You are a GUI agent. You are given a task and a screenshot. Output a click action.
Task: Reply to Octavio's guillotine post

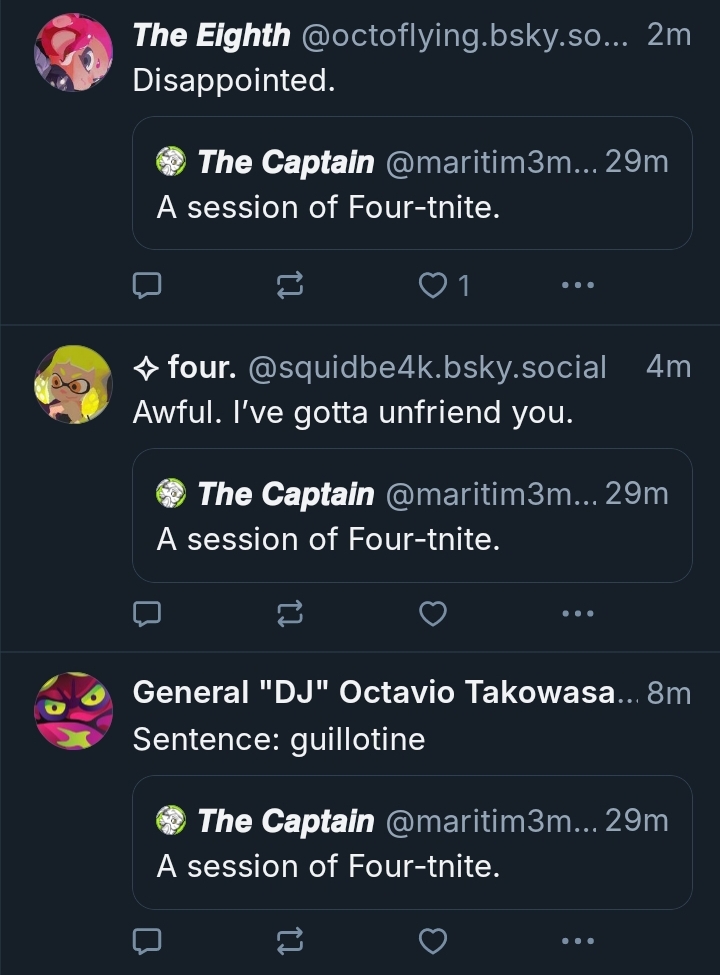click(x=147, y=940)
